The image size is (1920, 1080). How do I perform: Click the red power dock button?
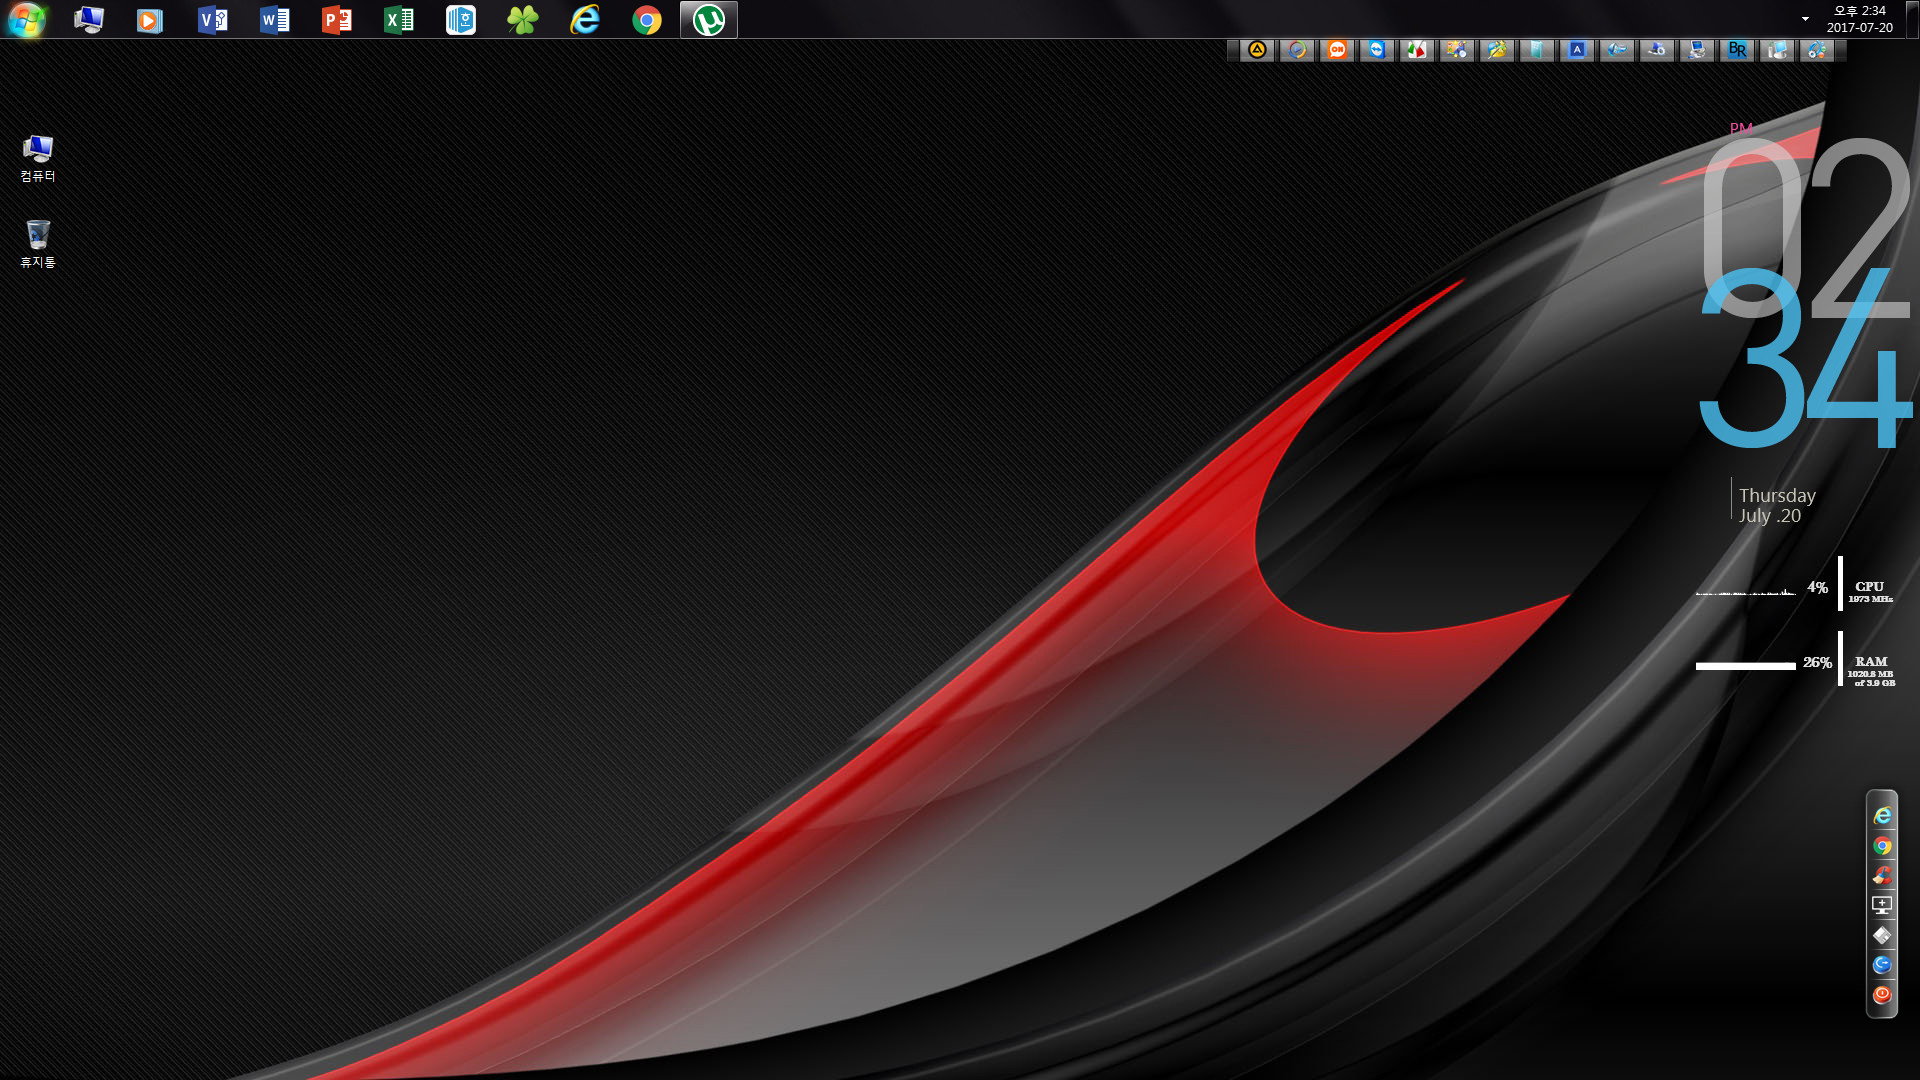(1882, 995)
